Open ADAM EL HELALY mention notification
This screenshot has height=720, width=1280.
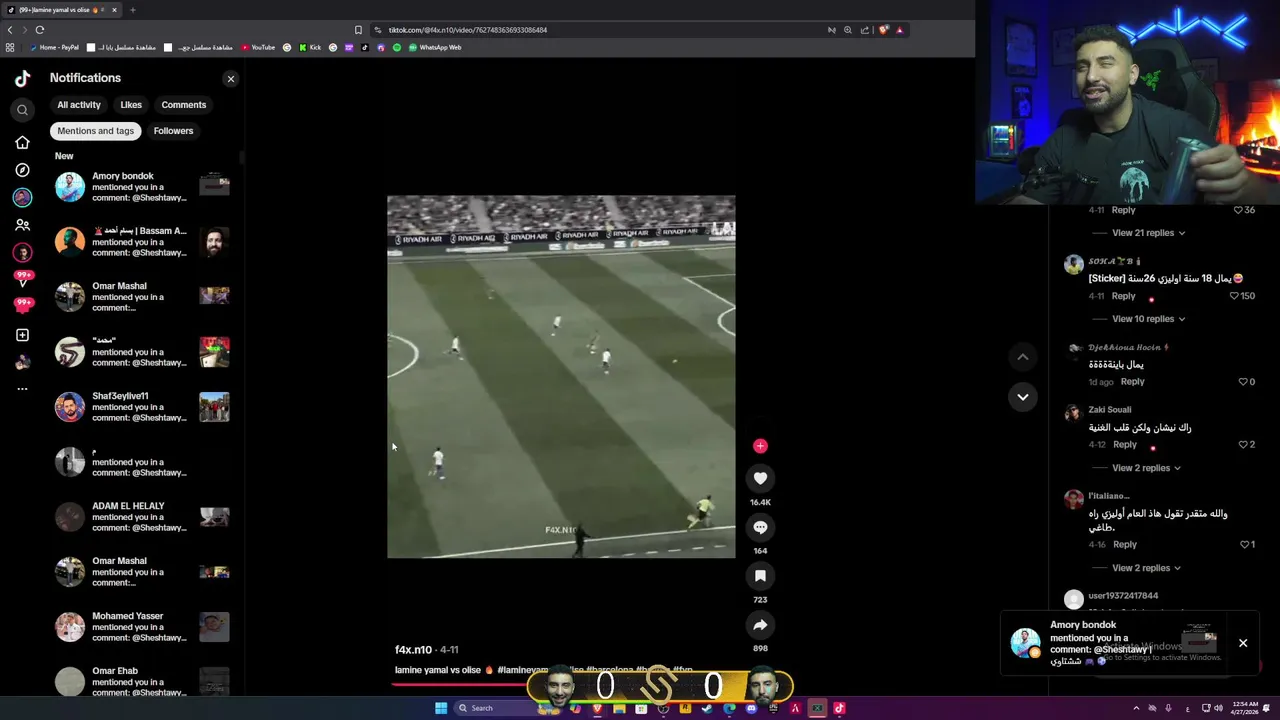(x=142, y=517)
